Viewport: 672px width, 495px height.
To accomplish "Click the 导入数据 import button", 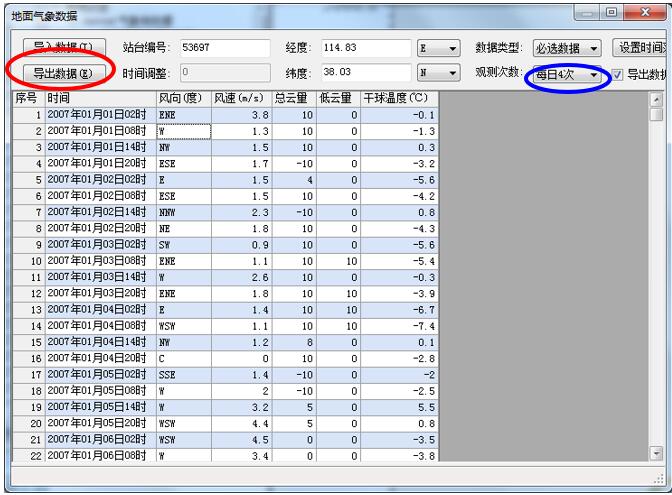I will tap(63, 47).
